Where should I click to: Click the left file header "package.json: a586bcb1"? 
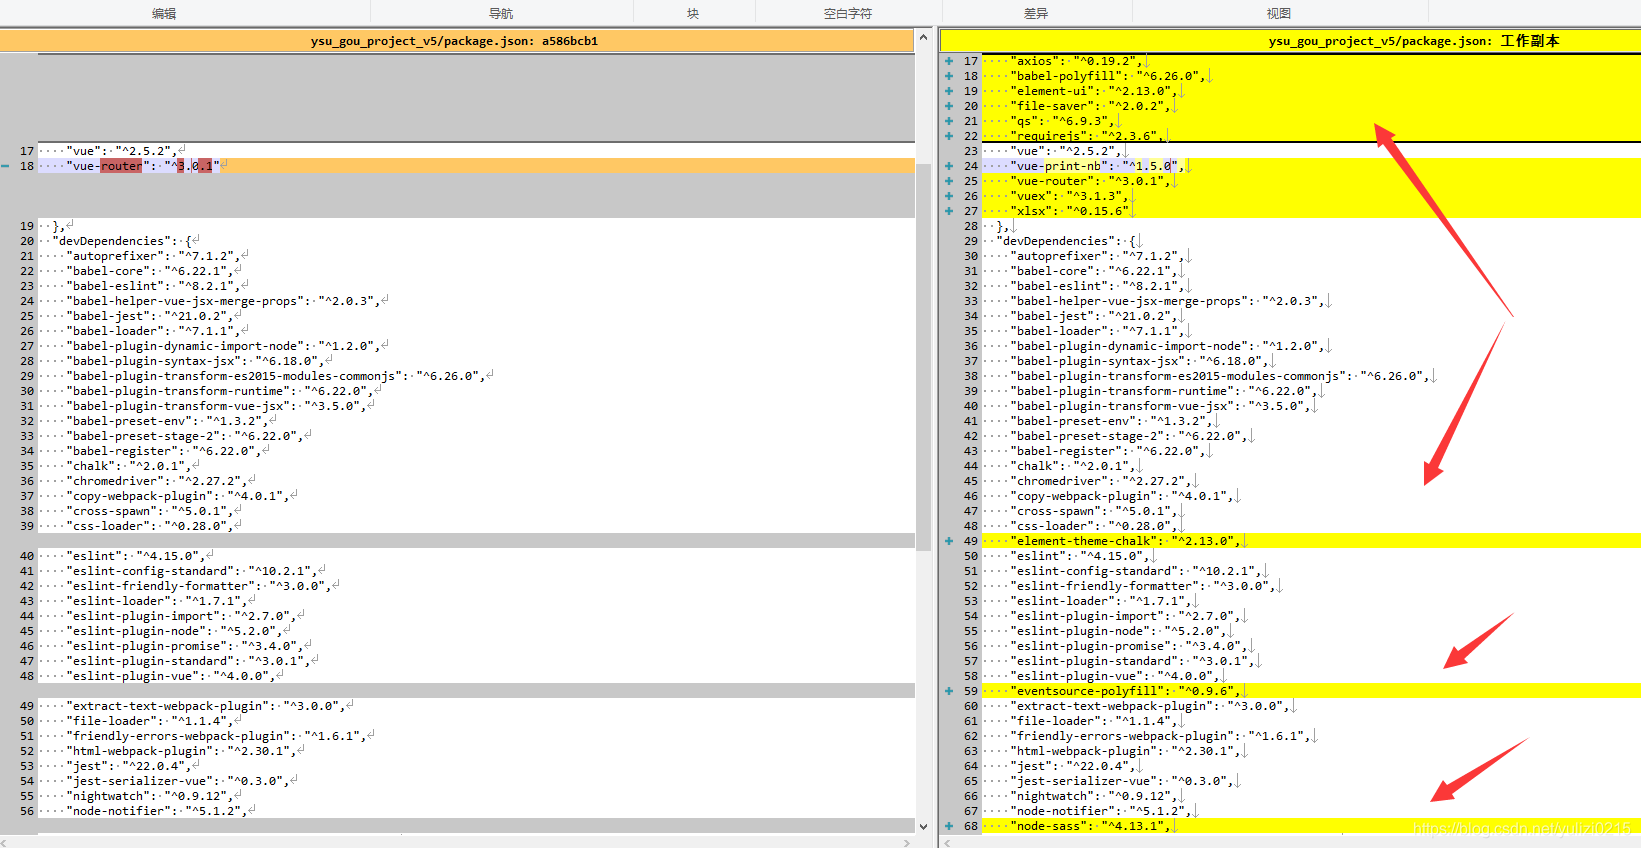pos(454,41)
